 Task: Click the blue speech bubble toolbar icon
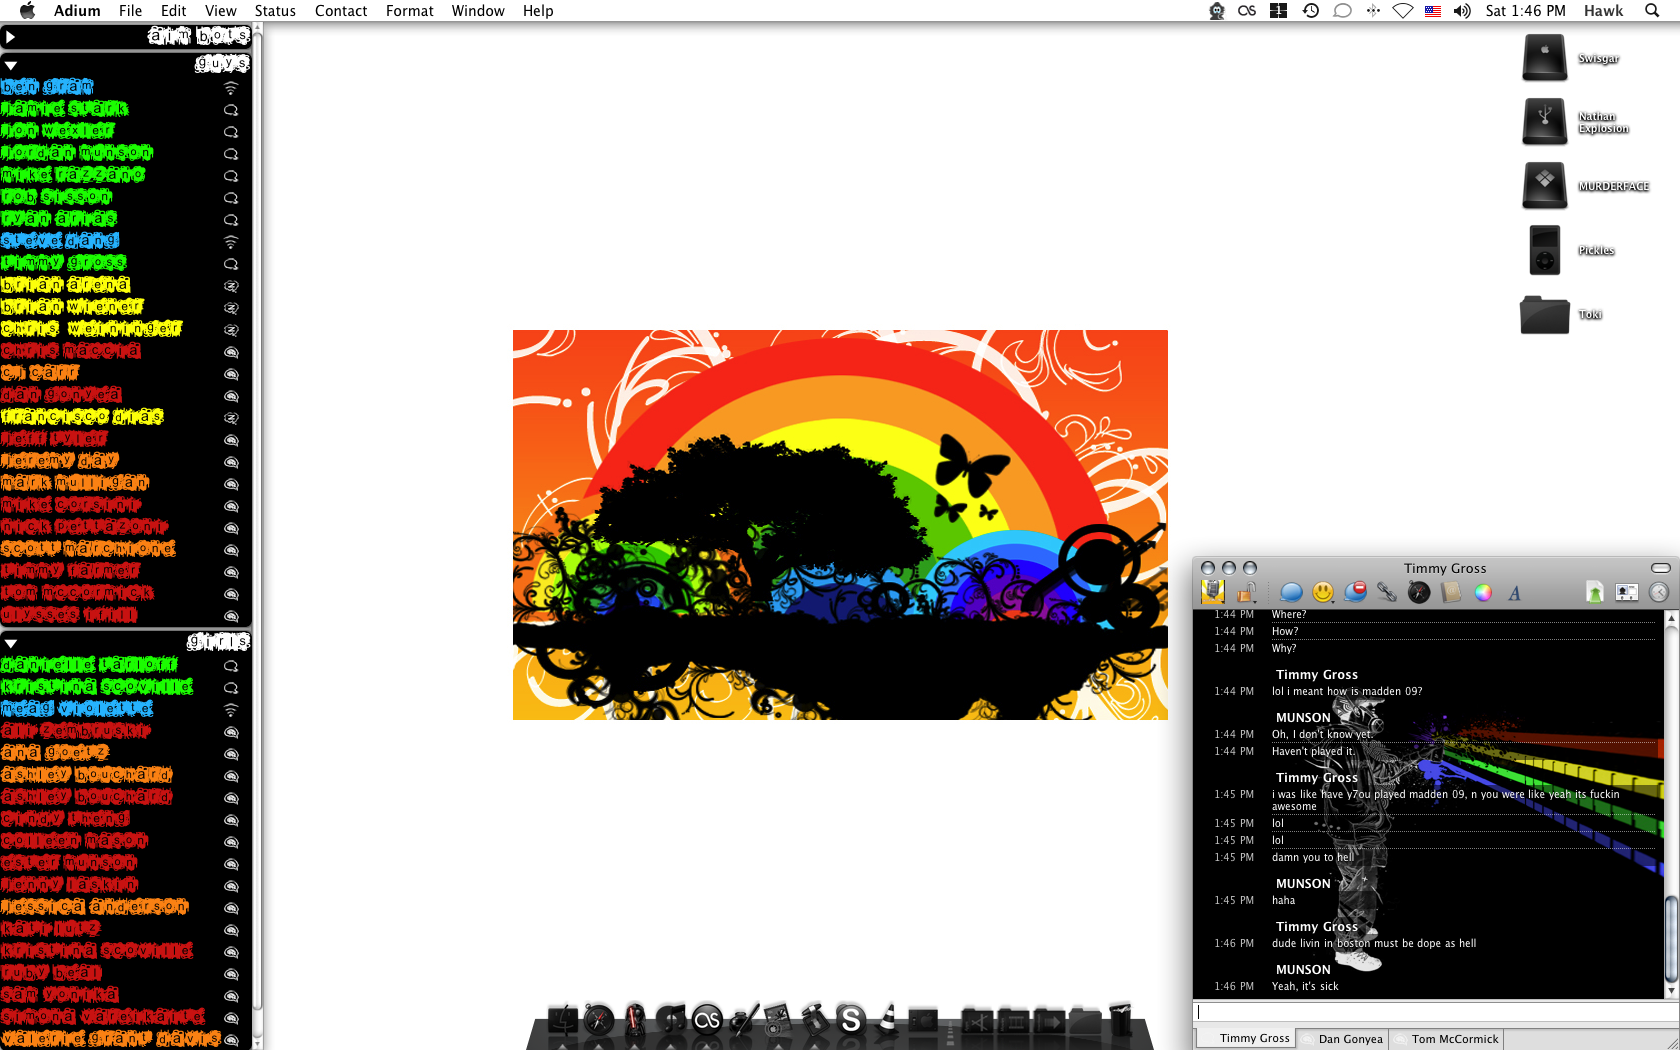coord(1291,592)
